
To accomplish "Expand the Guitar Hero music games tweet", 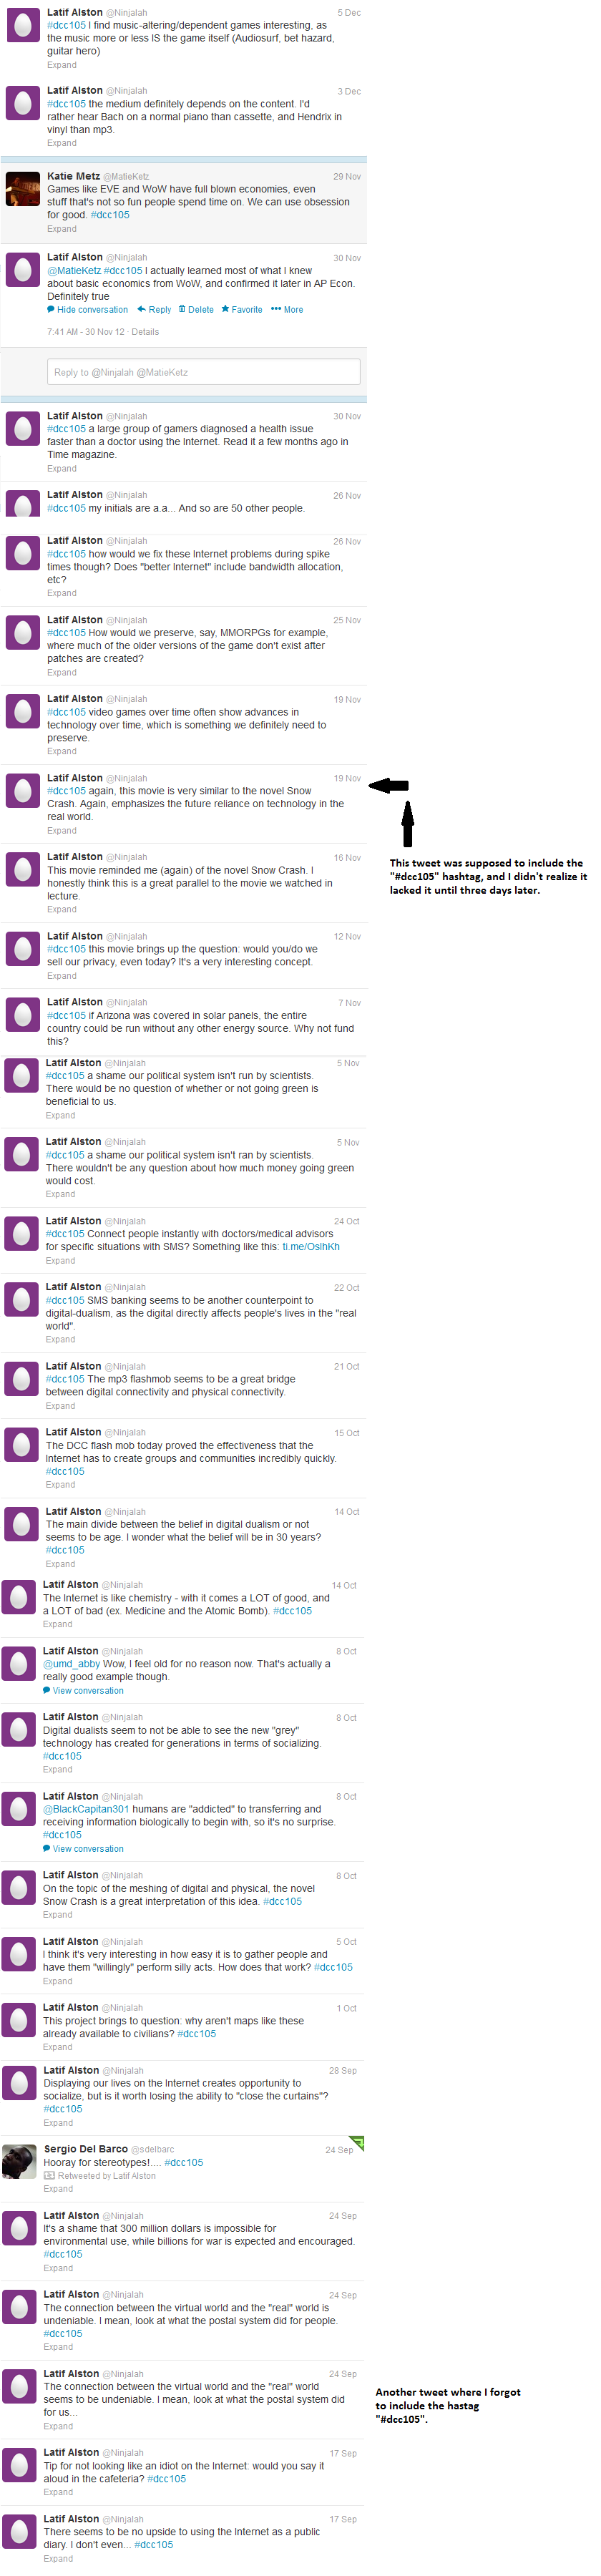I will pos(62,65).
